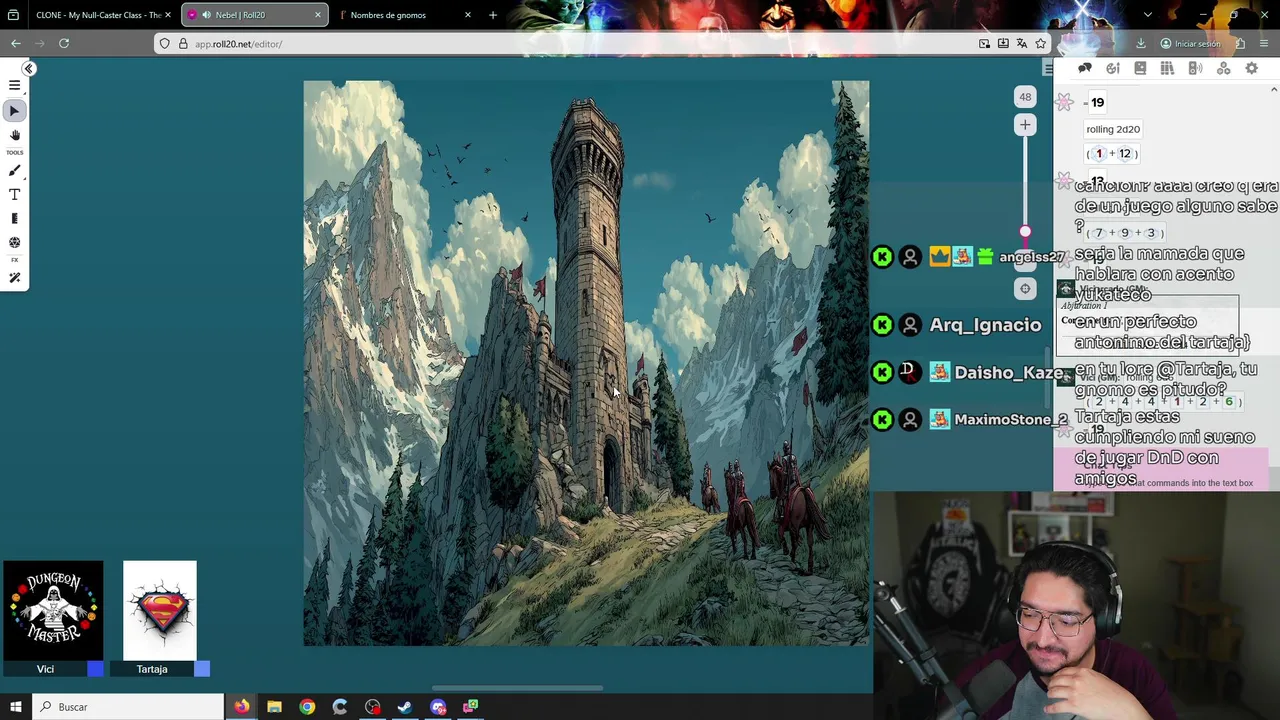Select the Tartaja player avatar
The height and width of the screenshot is (720, 1280).
(160, 610)
